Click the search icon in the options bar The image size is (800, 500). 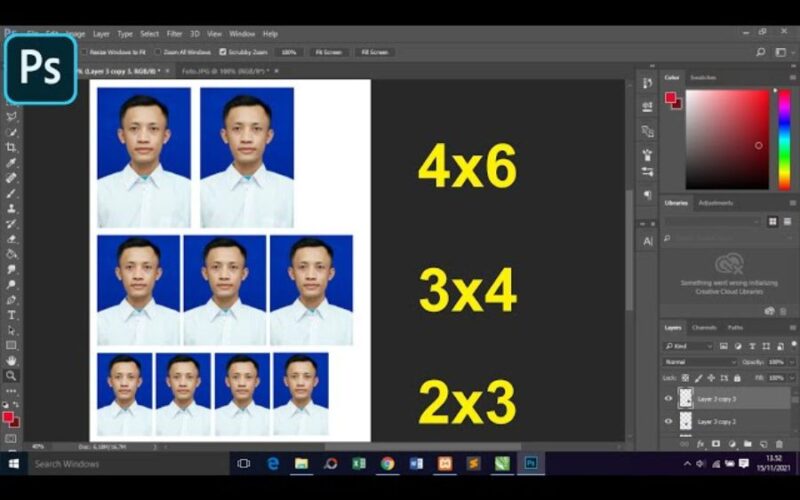(x=760, y=52)
